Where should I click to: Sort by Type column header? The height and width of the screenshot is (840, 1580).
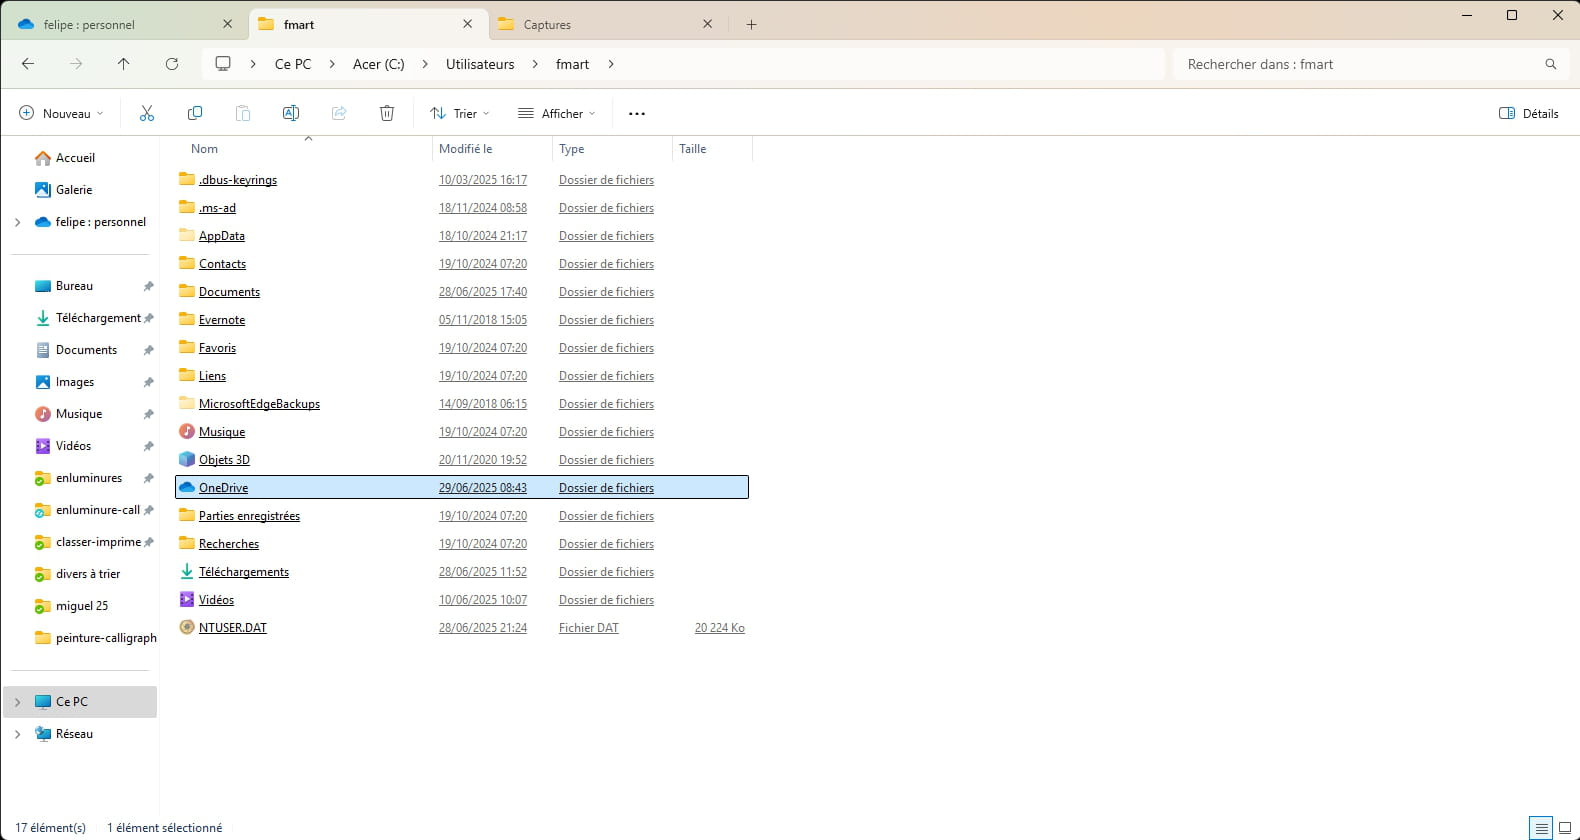(x=572, y=149)
